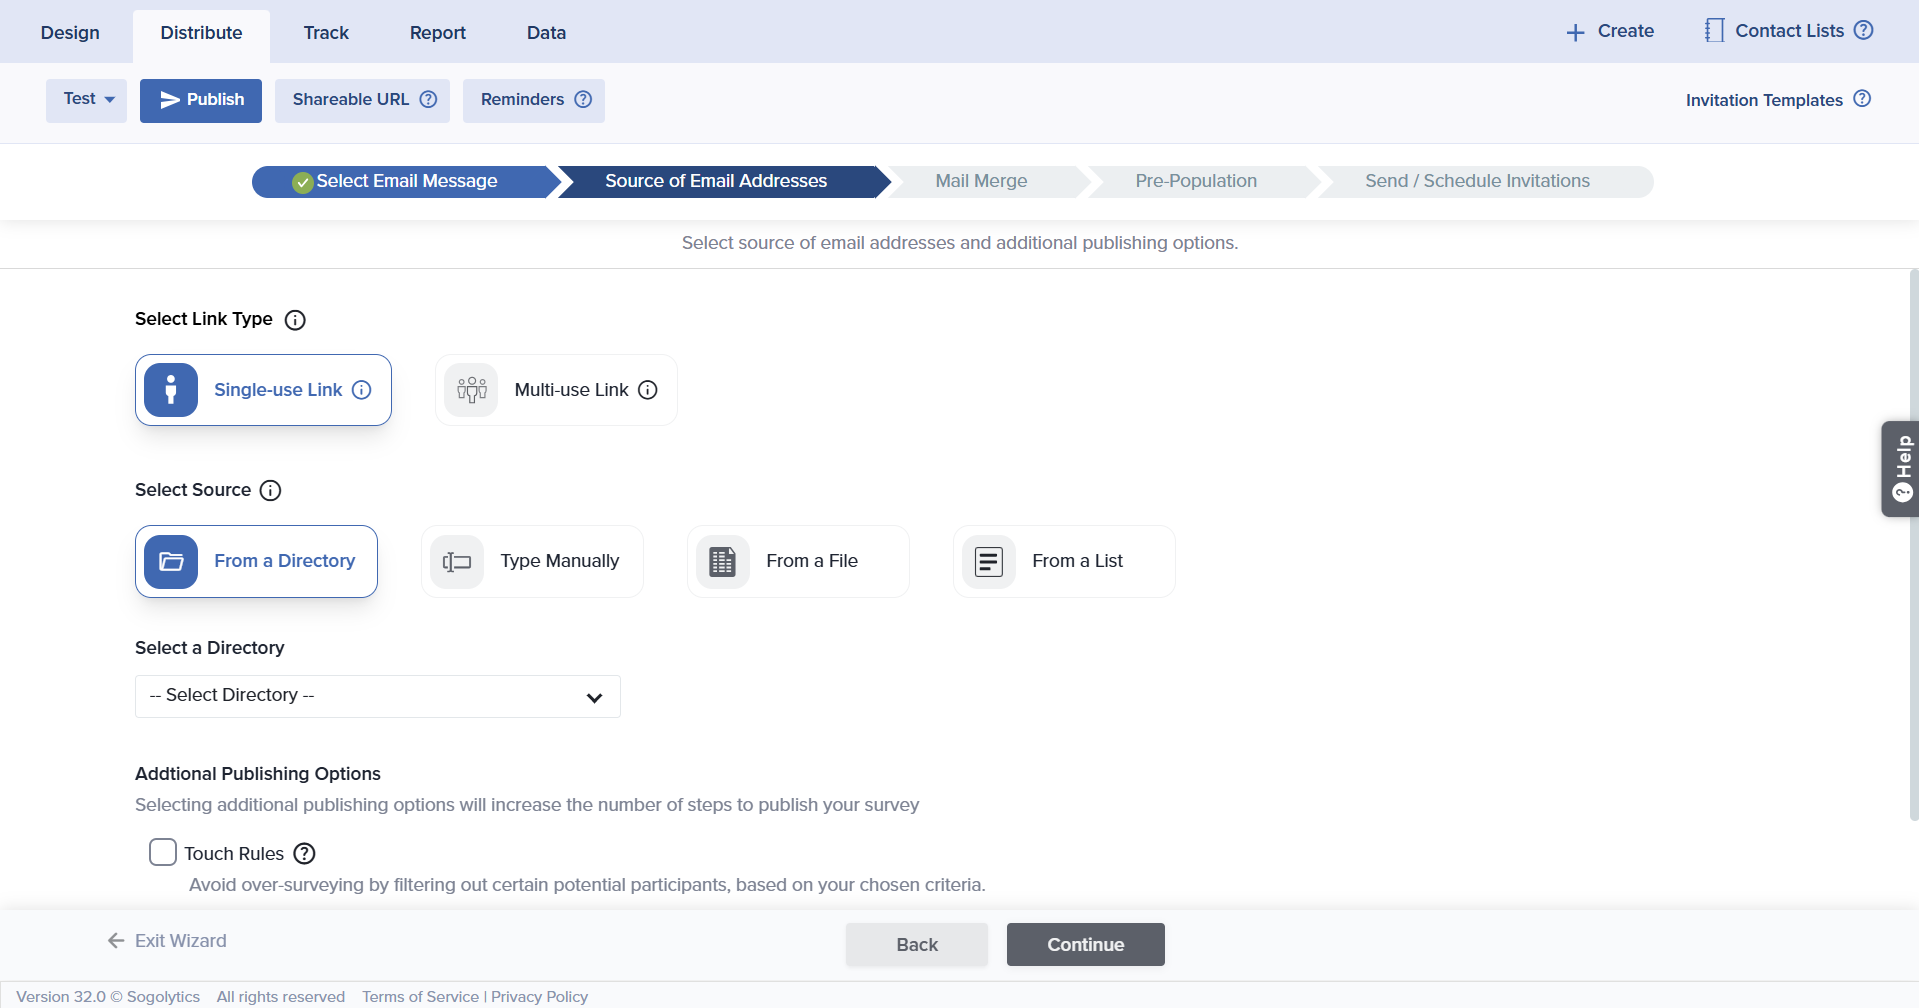This screenshot has width=1919, height=1008.
Task: Open the side Help panel tab
Action: (x=1900, y=469)
